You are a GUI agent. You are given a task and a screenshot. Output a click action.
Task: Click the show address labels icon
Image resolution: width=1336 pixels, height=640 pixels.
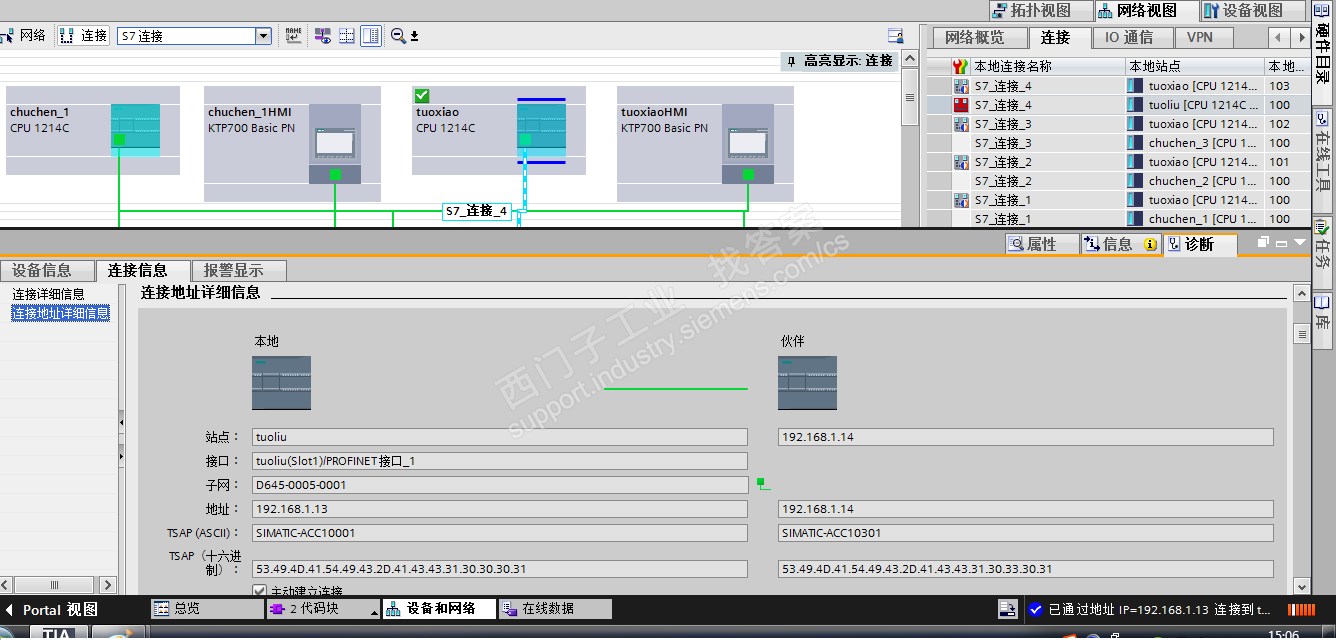[323, 36]
